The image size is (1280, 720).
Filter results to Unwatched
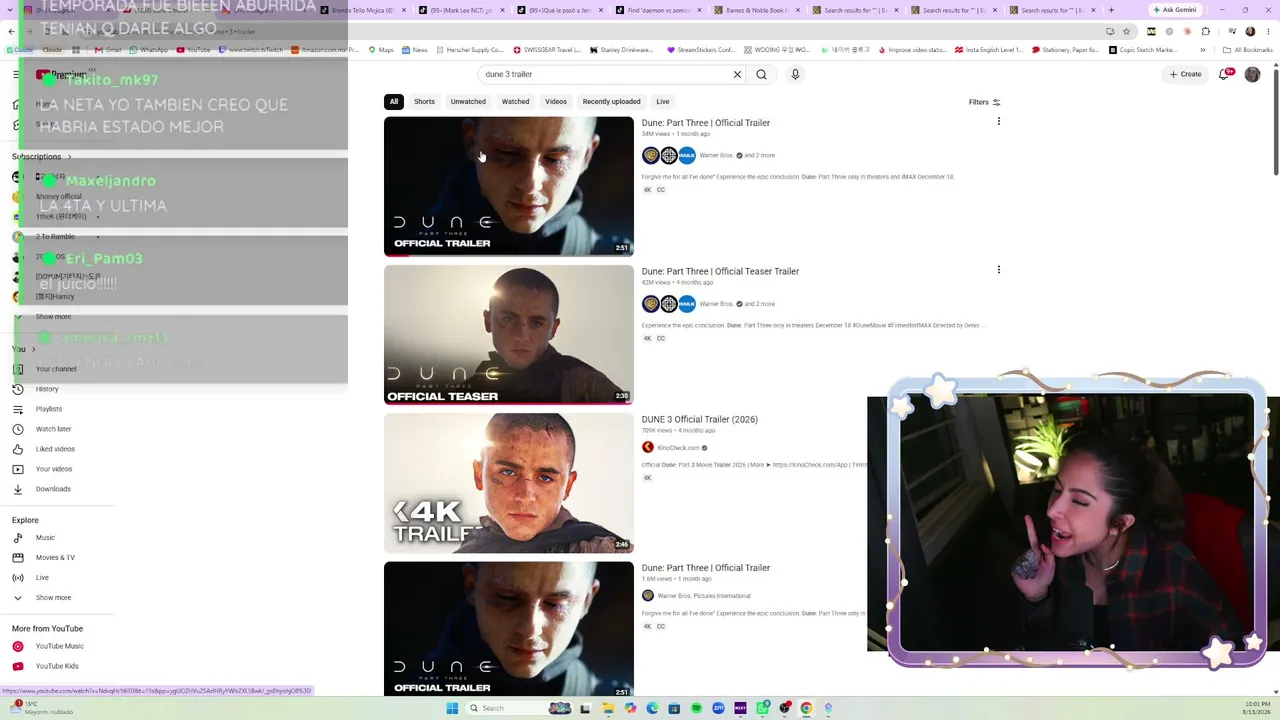pos(468,102)
